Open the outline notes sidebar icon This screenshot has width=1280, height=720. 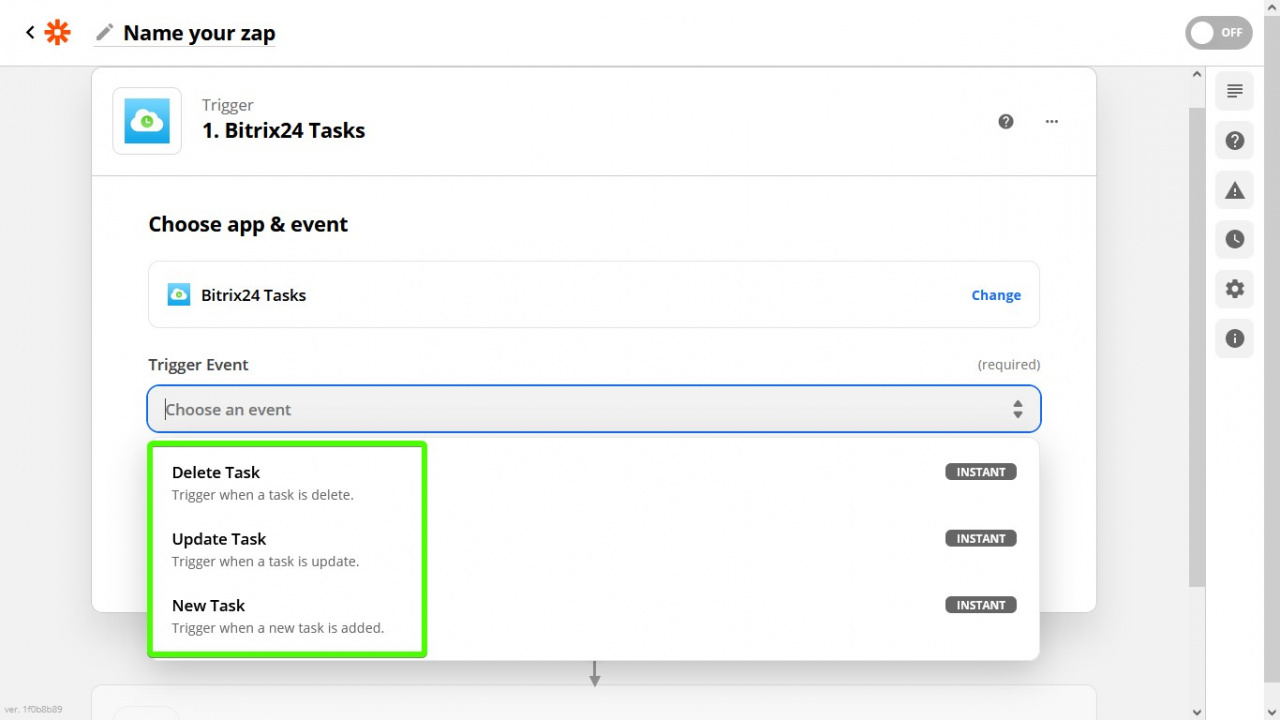[1235, 91]
